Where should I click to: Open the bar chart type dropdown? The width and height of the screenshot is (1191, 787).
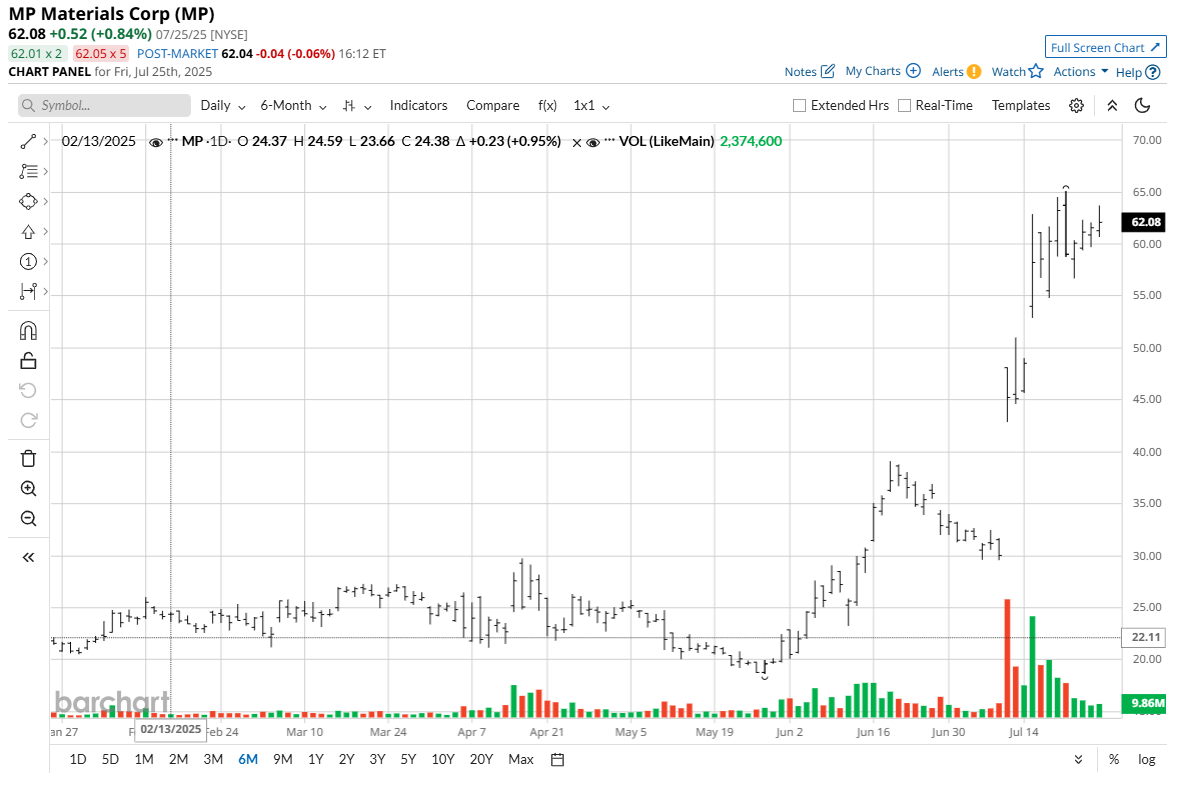(x=357, y=106)
